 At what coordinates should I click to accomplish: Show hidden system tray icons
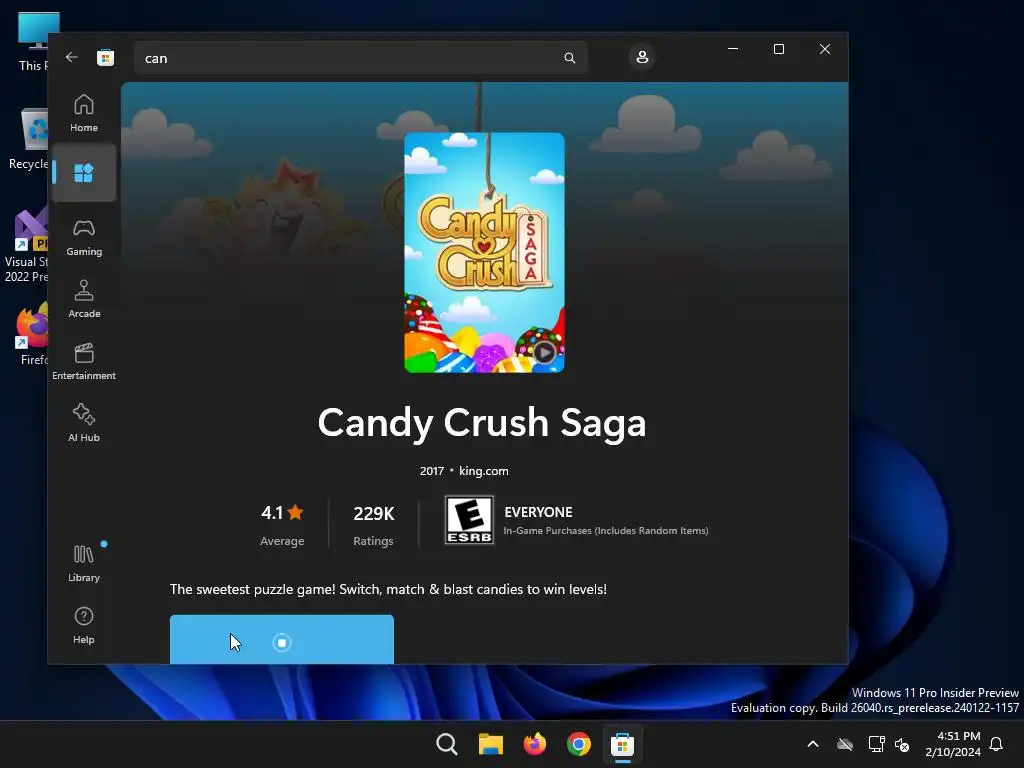pyautogui.click(x=813, y=744)
